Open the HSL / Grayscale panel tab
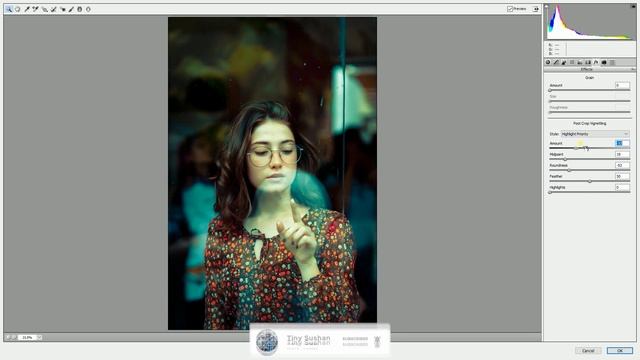640x360 pixels. (572, 62)
